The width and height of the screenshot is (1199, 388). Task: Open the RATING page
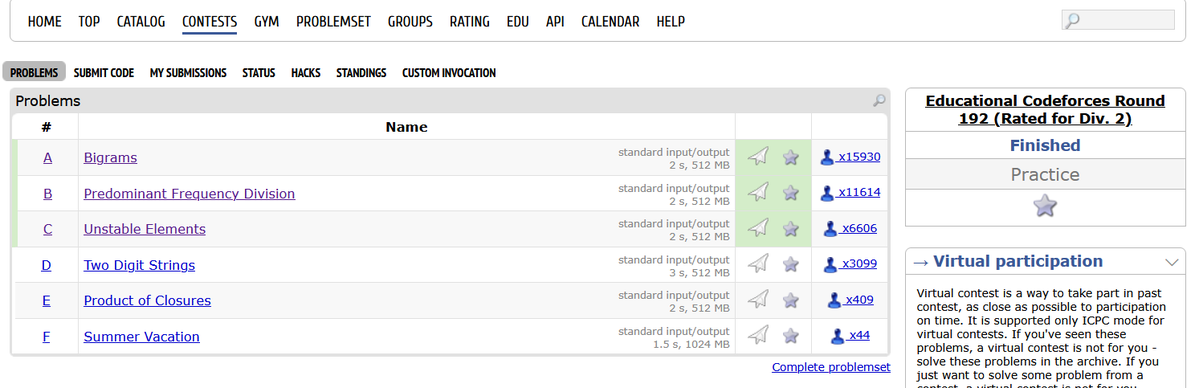tap(470, 21)
